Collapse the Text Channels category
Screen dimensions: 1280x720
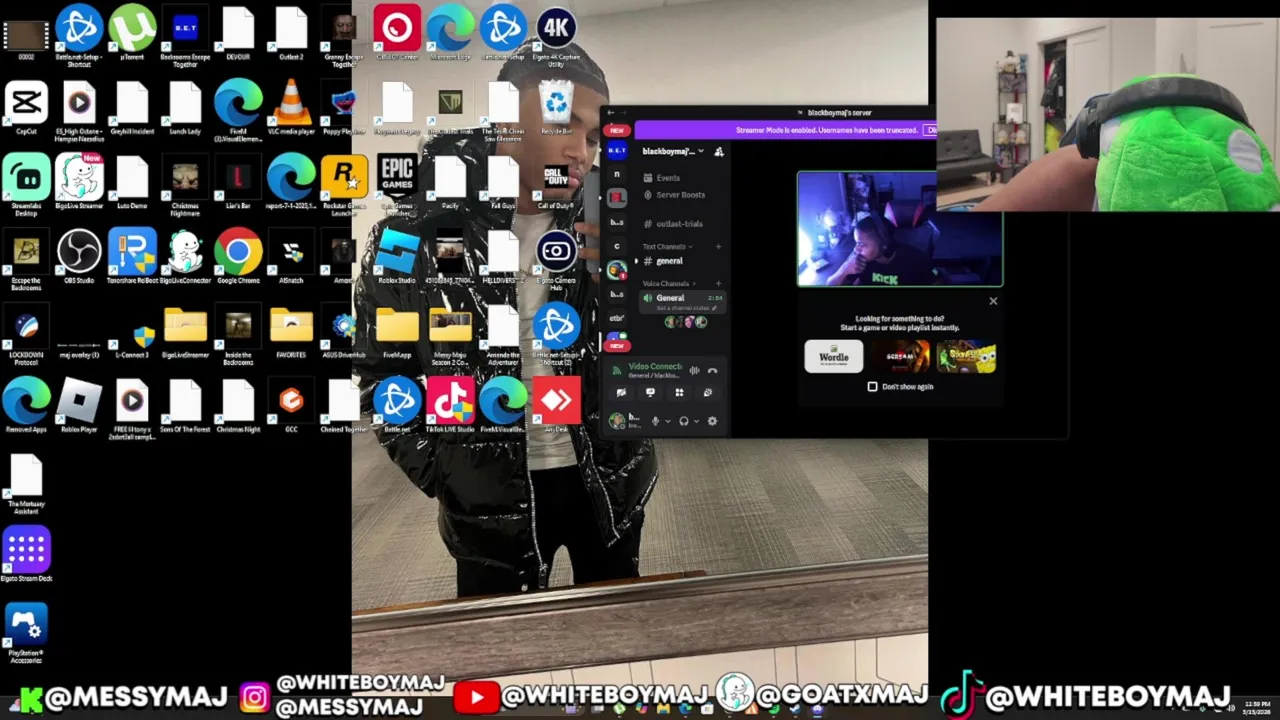coord(667,247)
